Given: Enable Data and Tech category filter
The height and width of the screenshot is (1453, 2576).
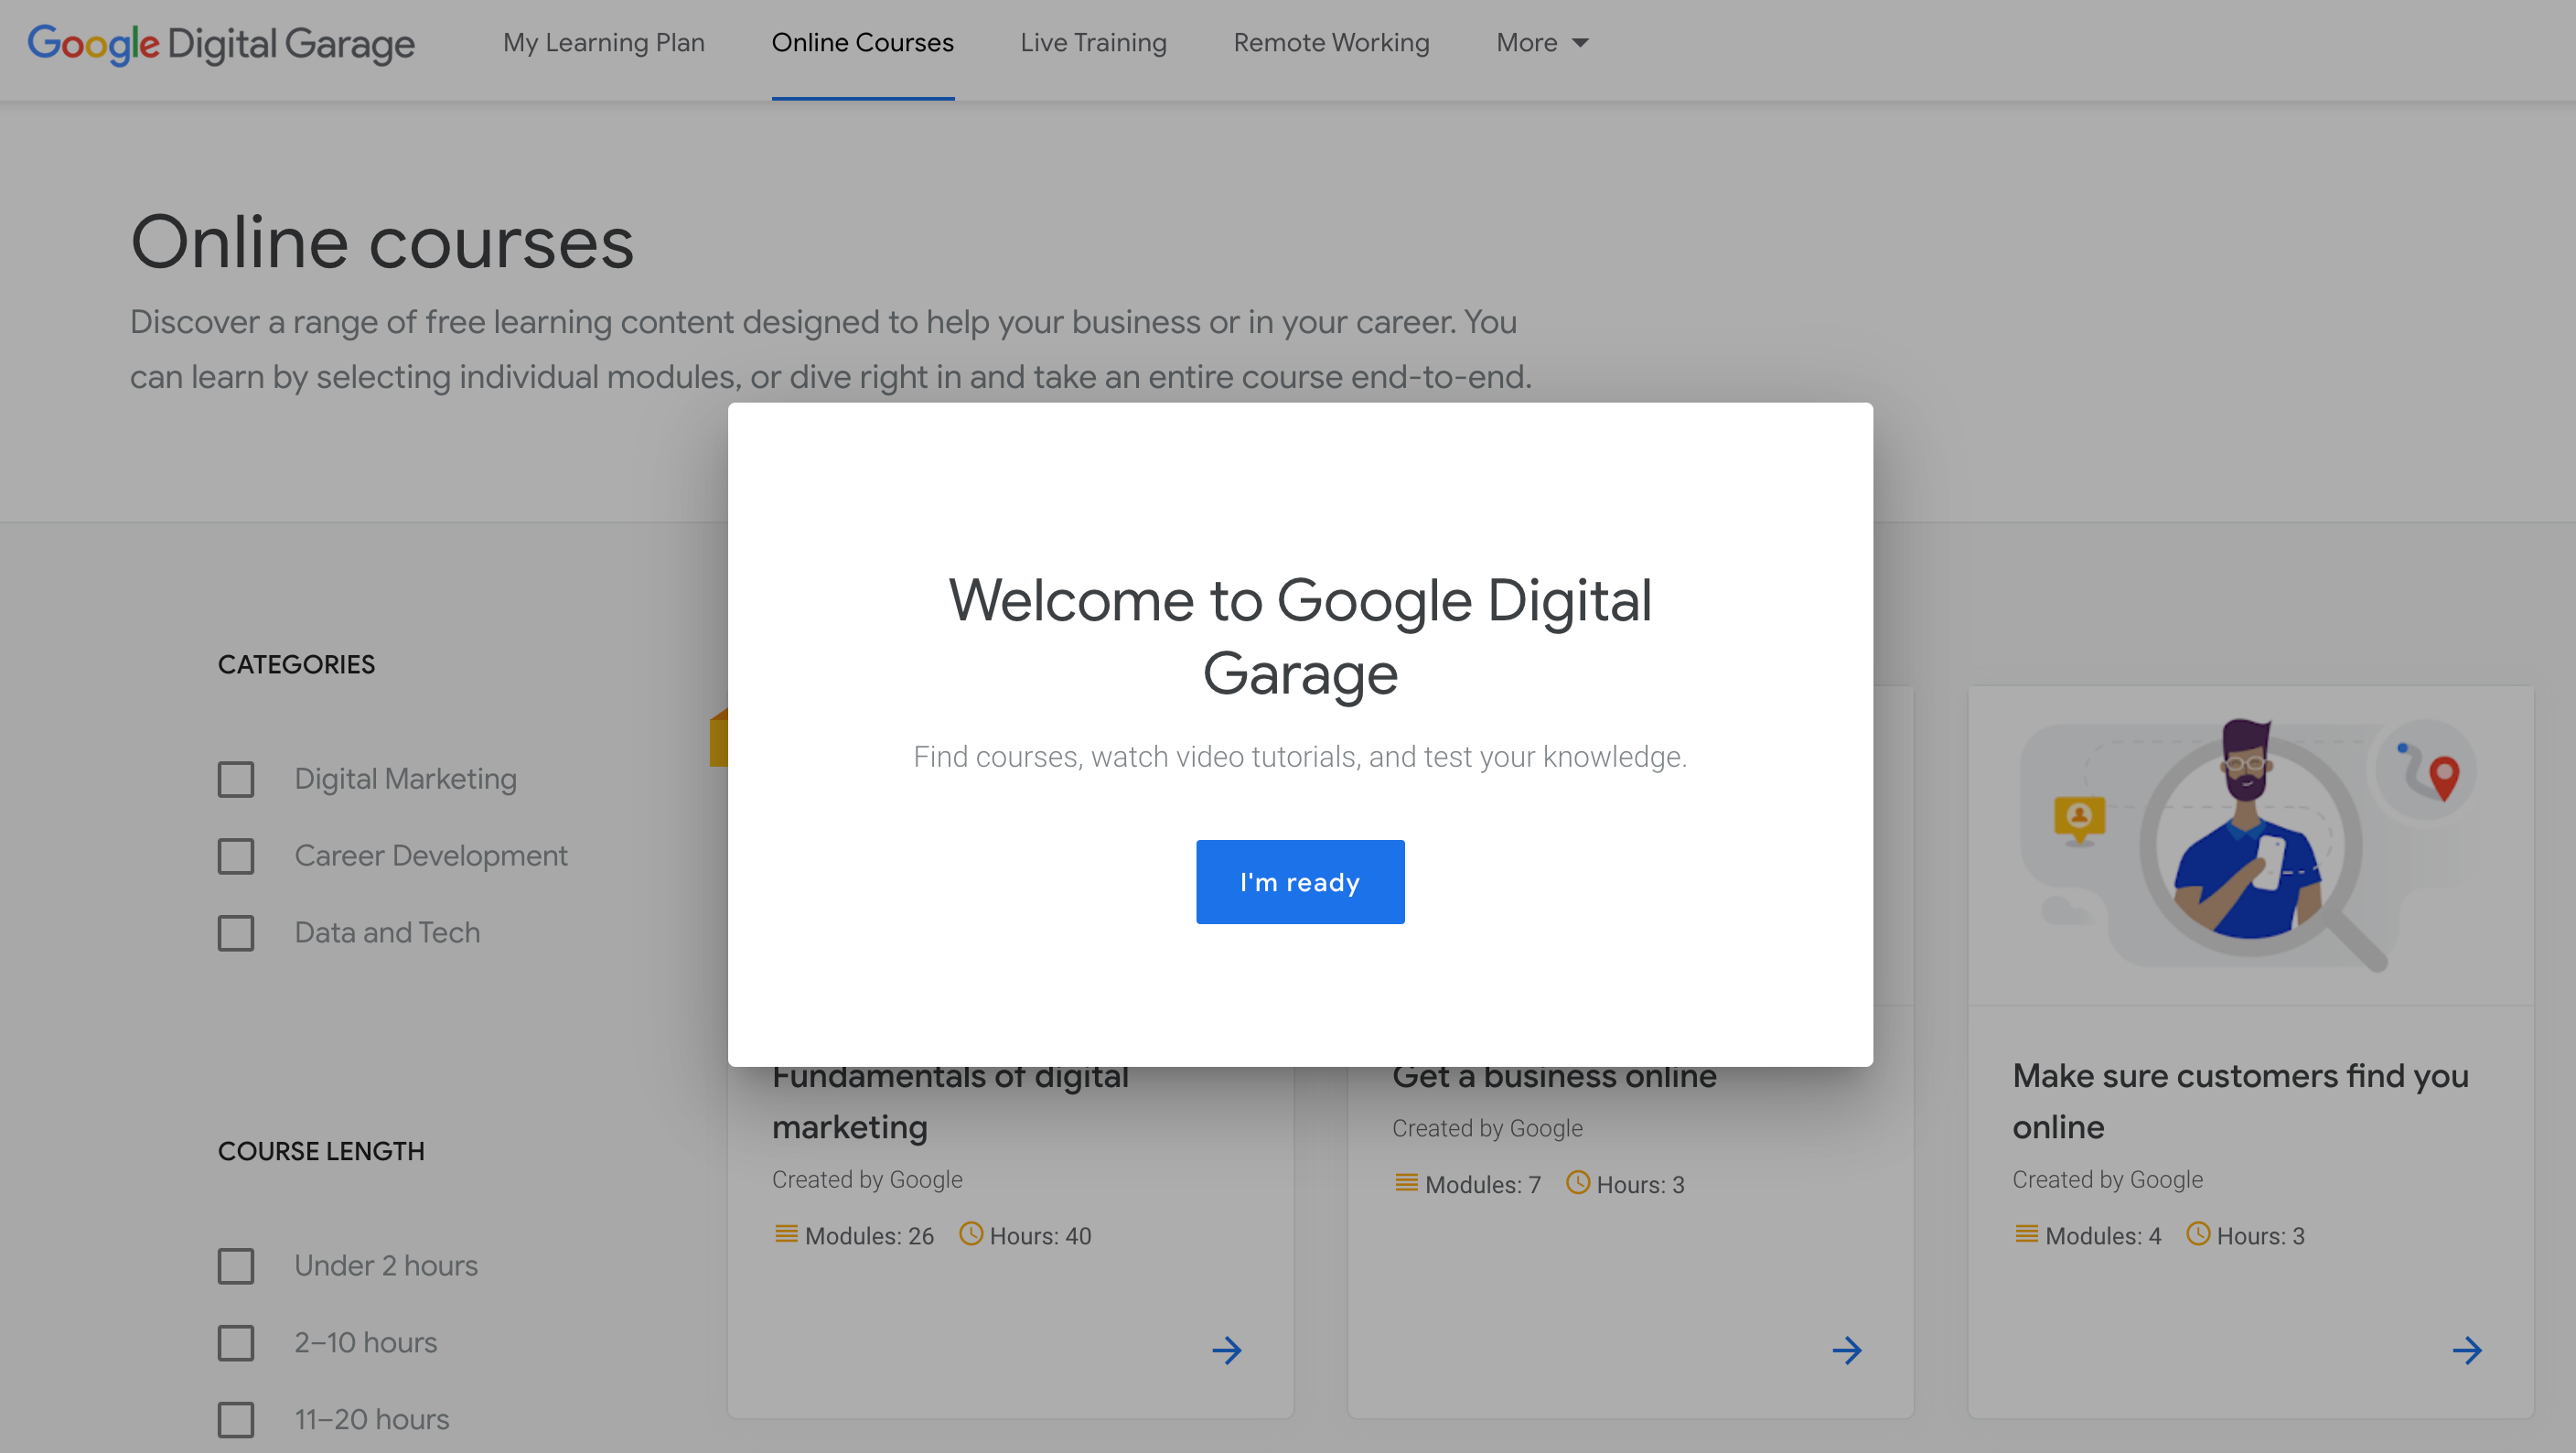Looking at the screenshot, I should [235, 931].
